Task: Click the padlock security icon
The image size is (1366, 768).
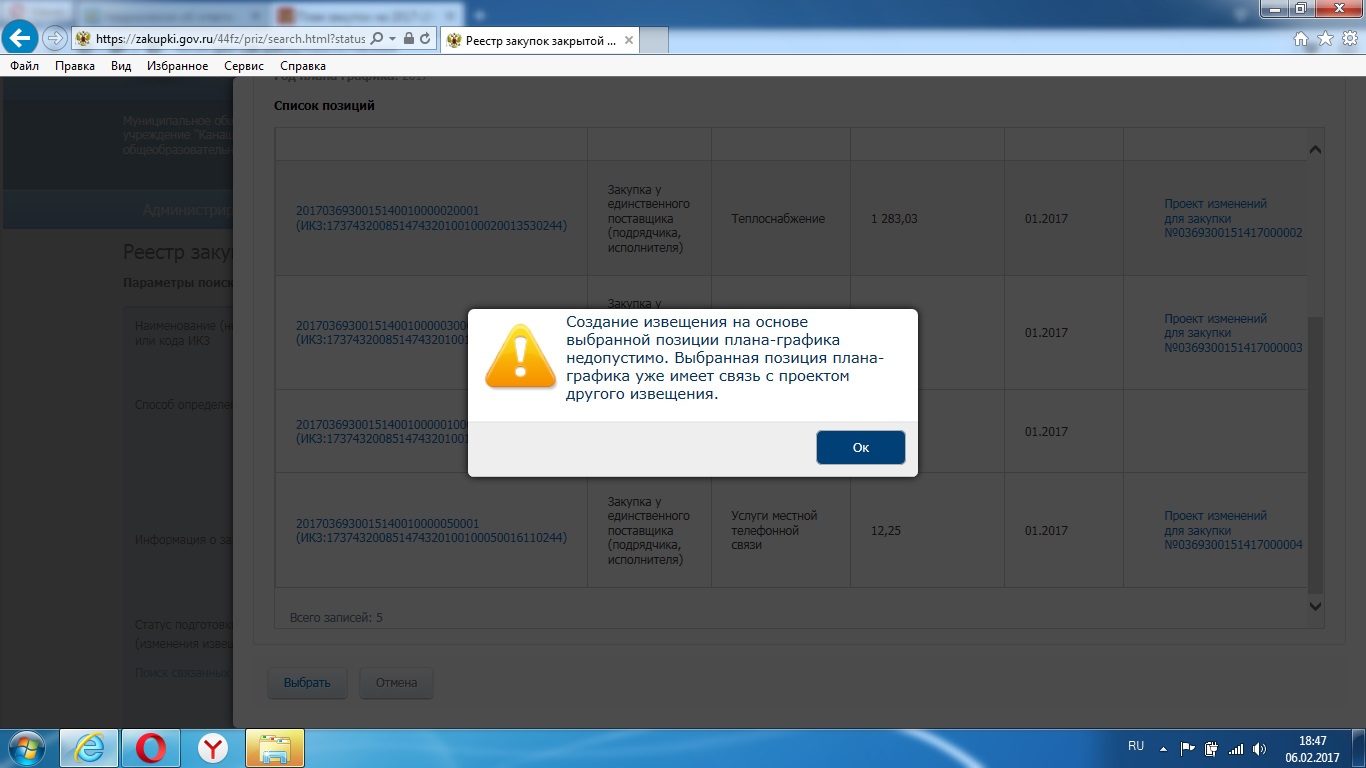Action: coord(409,39)
